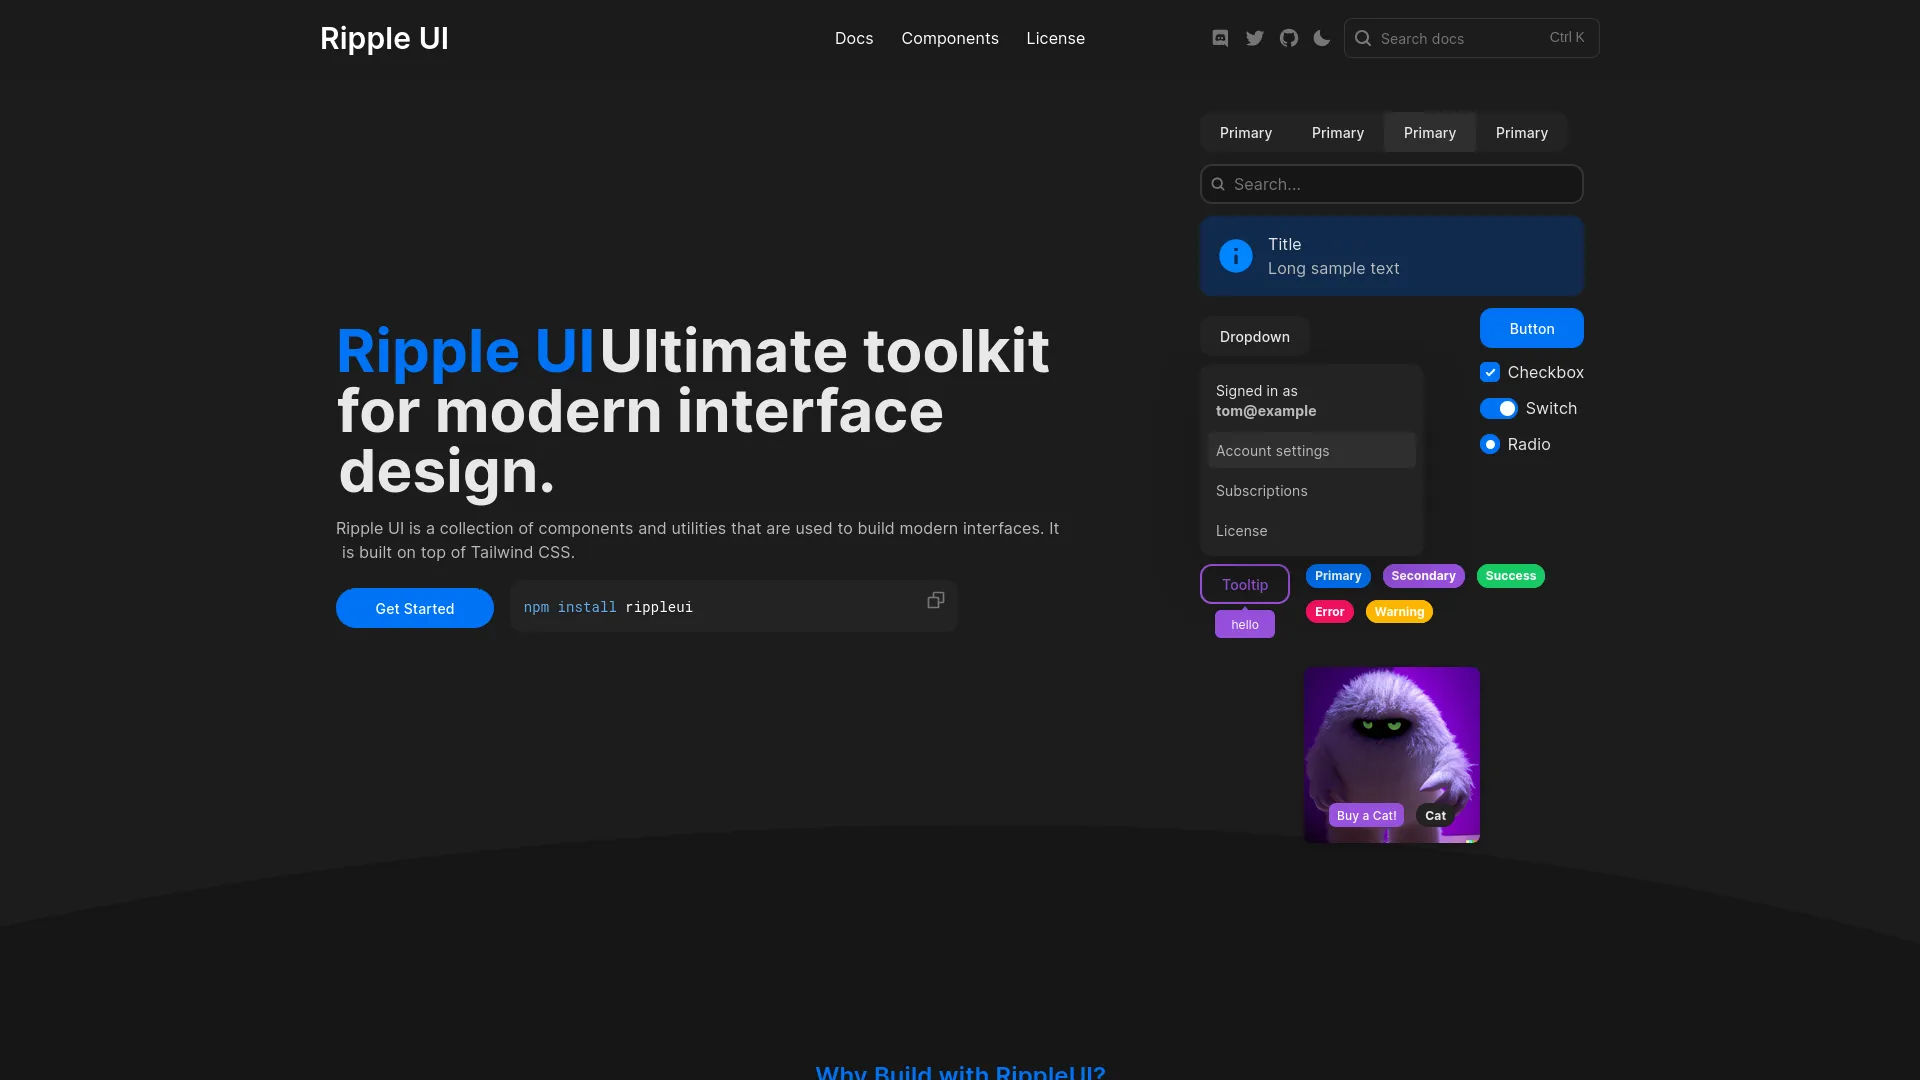Open the GitHub icon link in header
Image resolution: width=1920 pixels, height=1080 pixels.
[1288, 38]
